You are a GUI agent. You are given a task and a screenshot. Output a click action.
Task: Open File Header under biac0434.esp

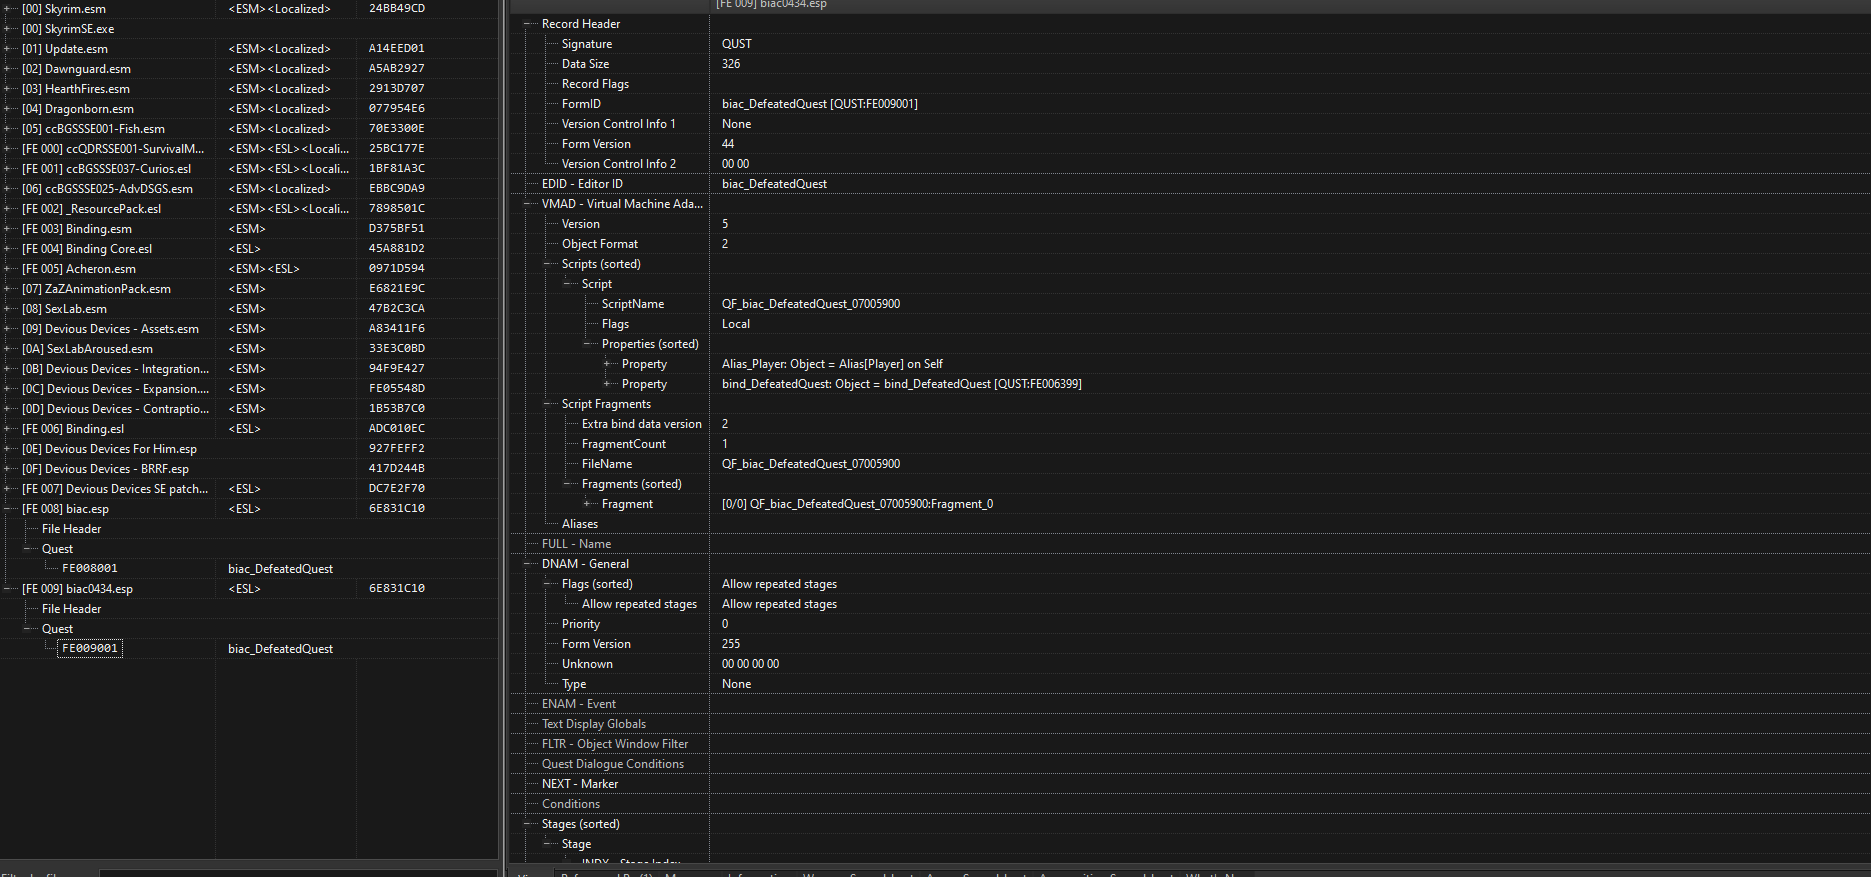[x=71, y=609]
